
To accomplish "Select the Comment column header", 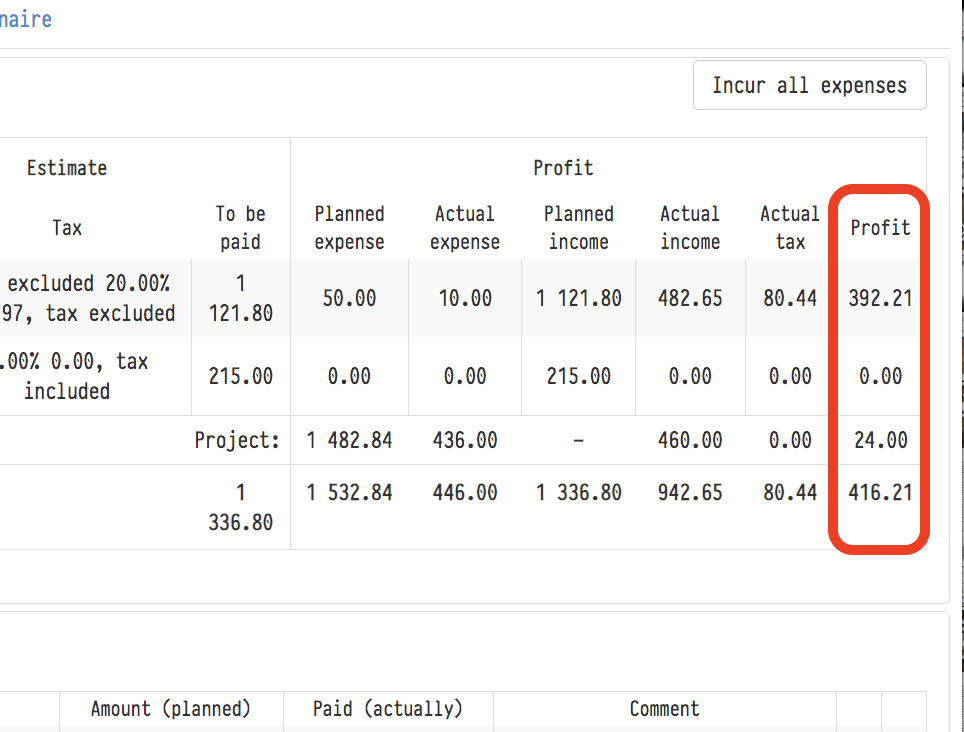I will click(x=664, y=709).
